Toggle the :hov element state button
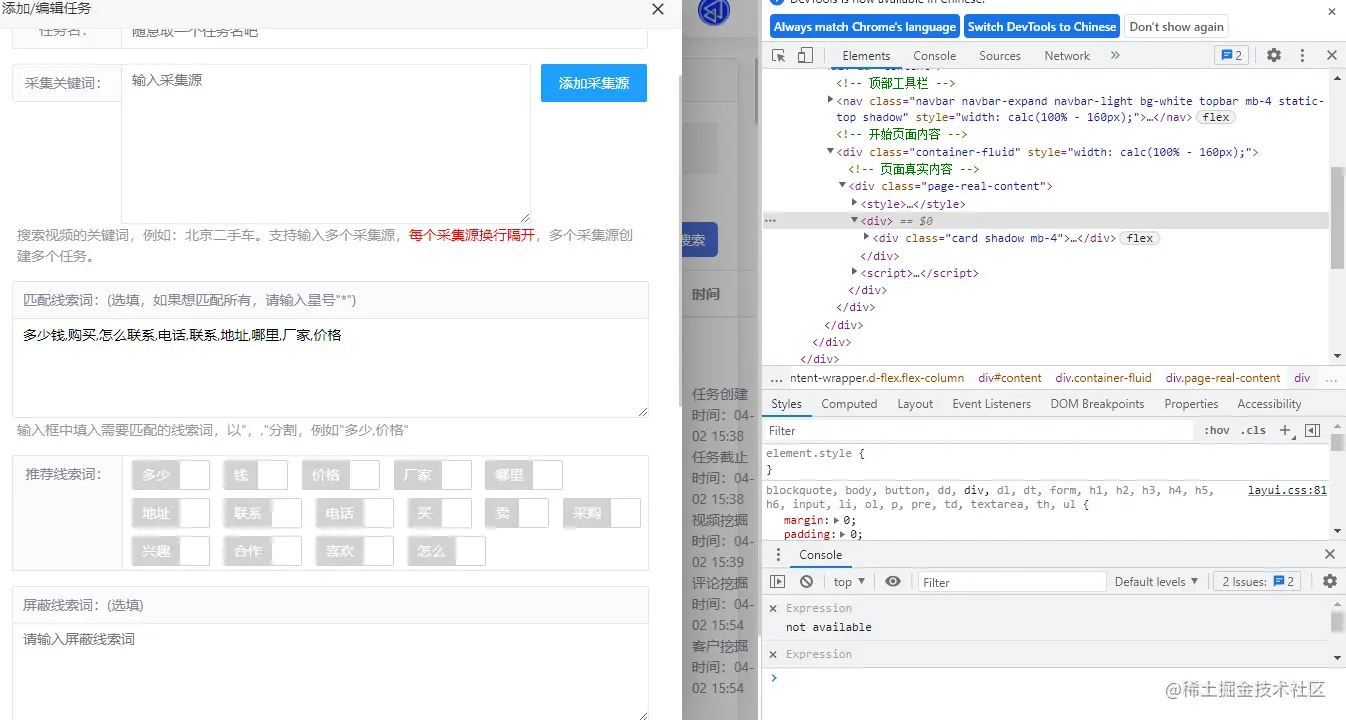The width and height of the screenshot is (1346, 720). tap(1217, 430)
